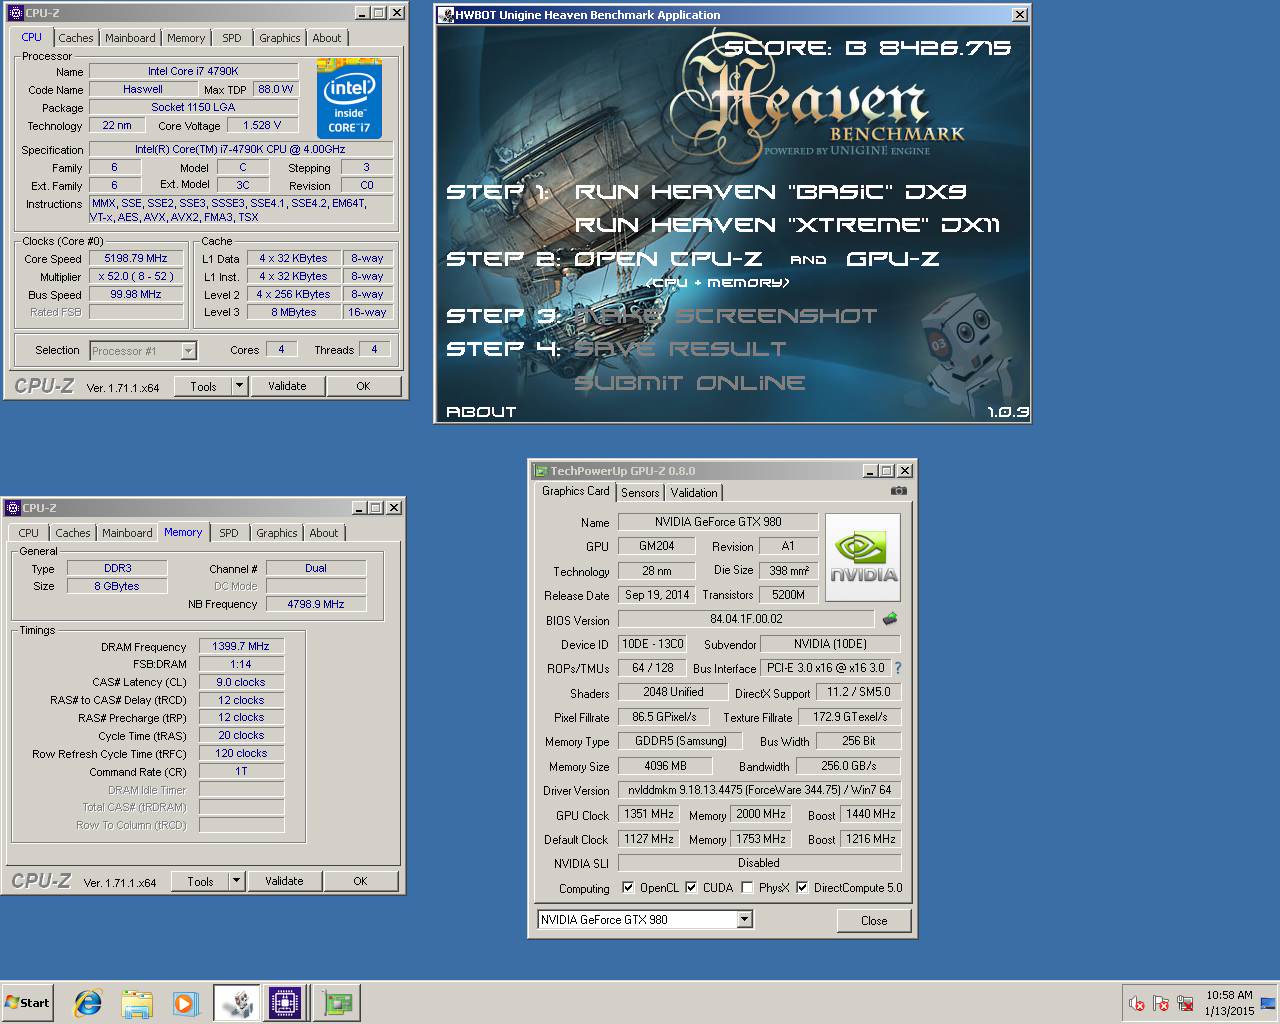Toggle the DirectCompute 5.0 checkbox
This screenshot has height=1024, width=1280.
coord(802,887)
